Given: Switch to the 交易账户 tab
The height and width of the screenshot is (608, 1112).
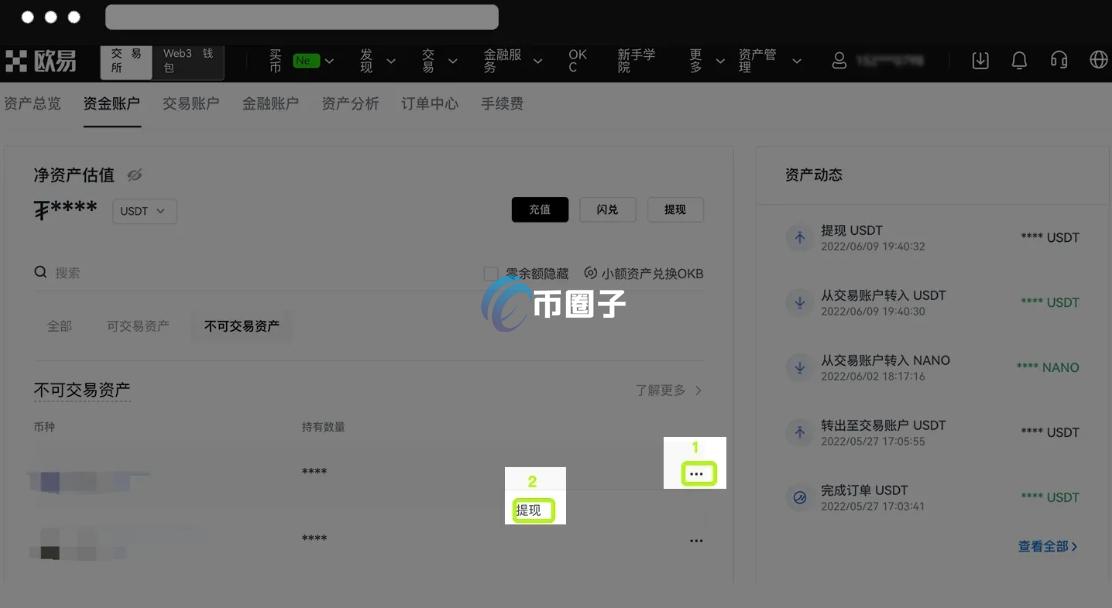Looking at the screenshot, I should click(x=190, y=103).
